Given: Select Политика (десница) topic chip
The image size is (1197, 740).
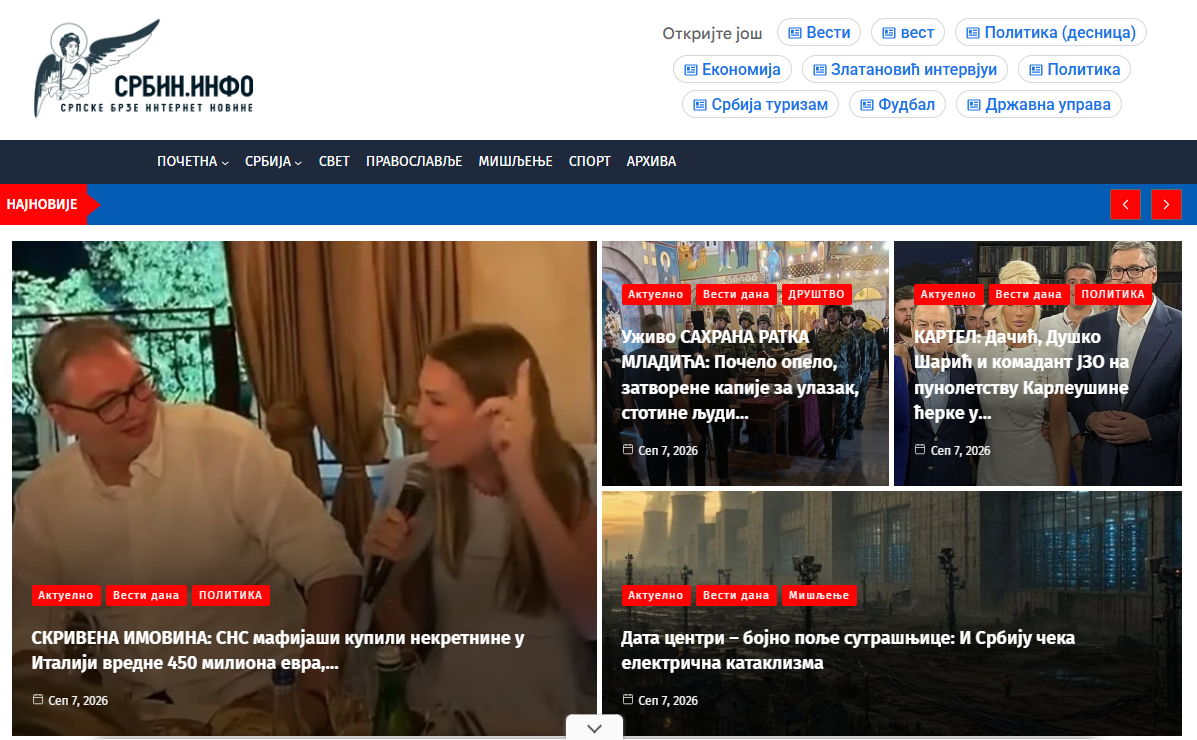Looking at the screenshot, I should 1050,33.
